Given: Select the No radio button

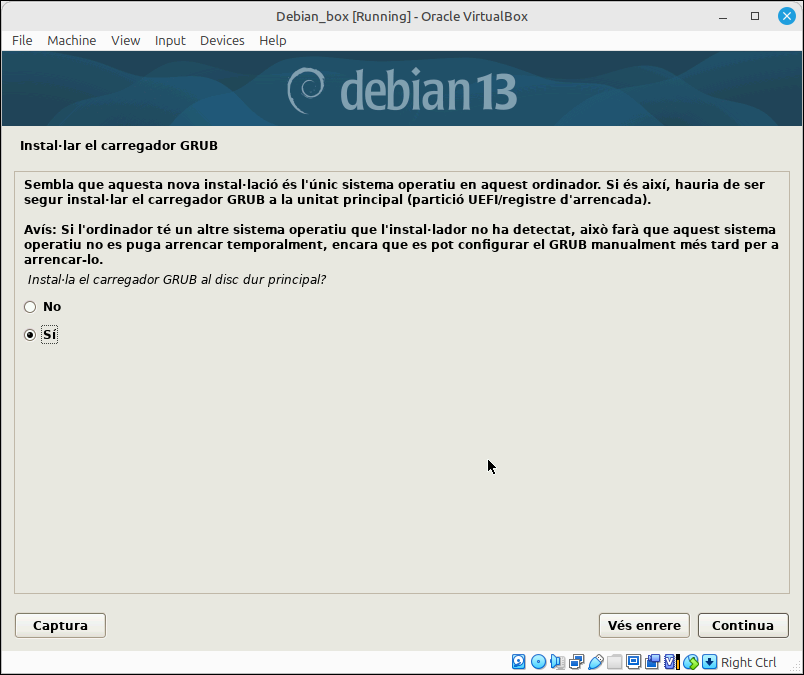Looking at the screenshot, I should (x=30, y=307).
